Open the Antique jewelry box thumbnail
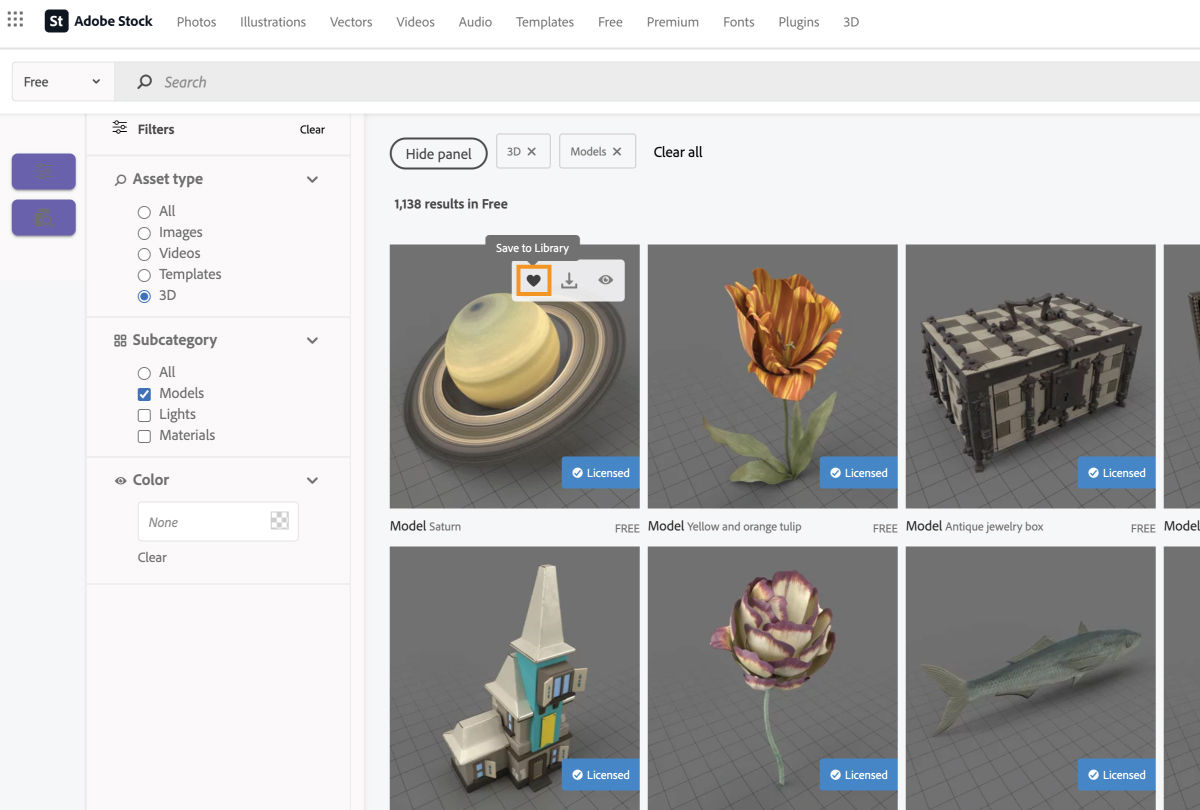This screenshot has width=1200, height=810. click(x=1030, y=376)
